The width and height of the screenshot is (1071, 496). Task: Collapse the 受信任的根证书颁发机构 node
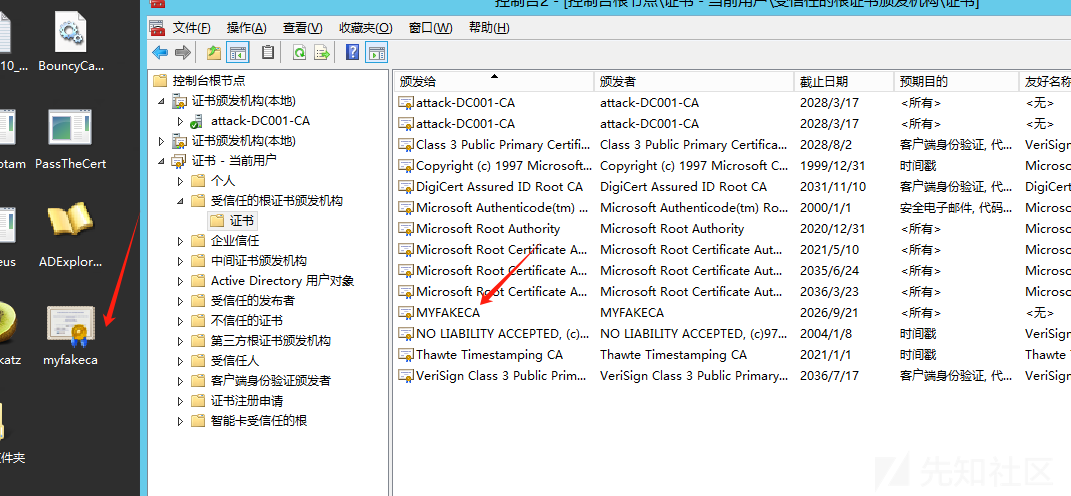180,202
